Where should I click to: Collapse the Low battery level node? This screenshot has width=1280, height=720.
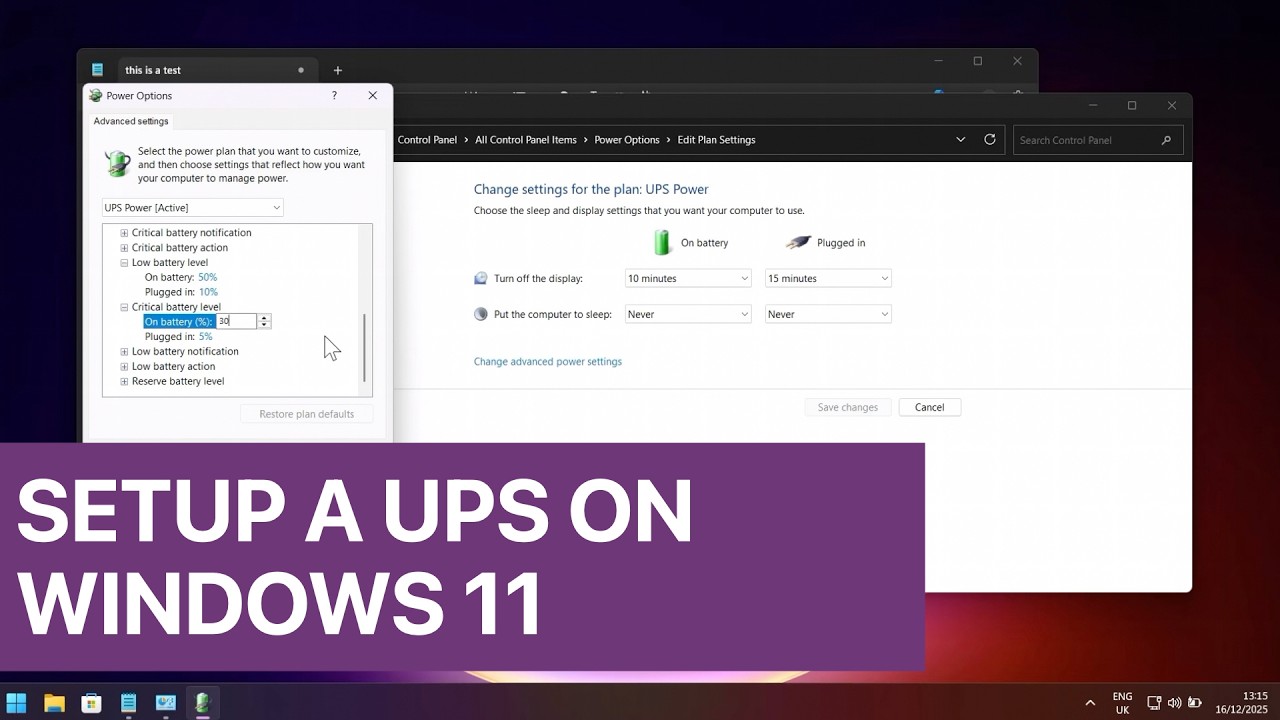(124, 263)
